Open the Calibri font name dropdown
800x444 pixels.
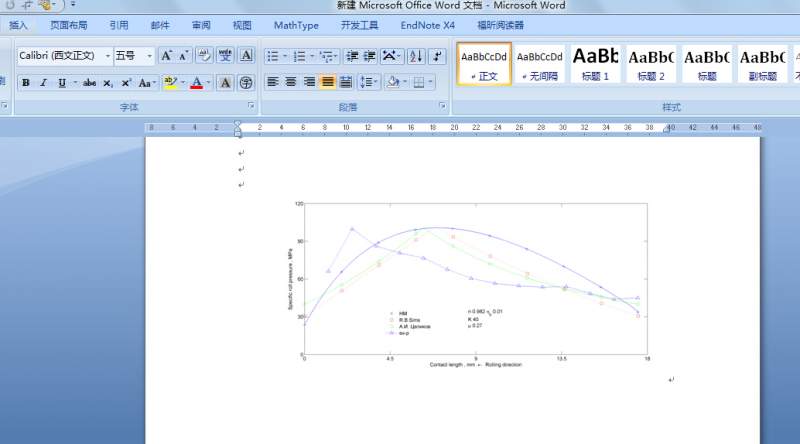[108, 56]
